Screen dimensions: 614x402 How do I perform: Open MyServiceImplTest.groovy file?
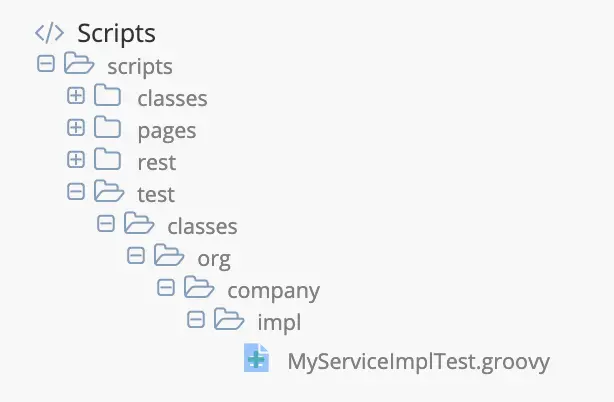419,361
